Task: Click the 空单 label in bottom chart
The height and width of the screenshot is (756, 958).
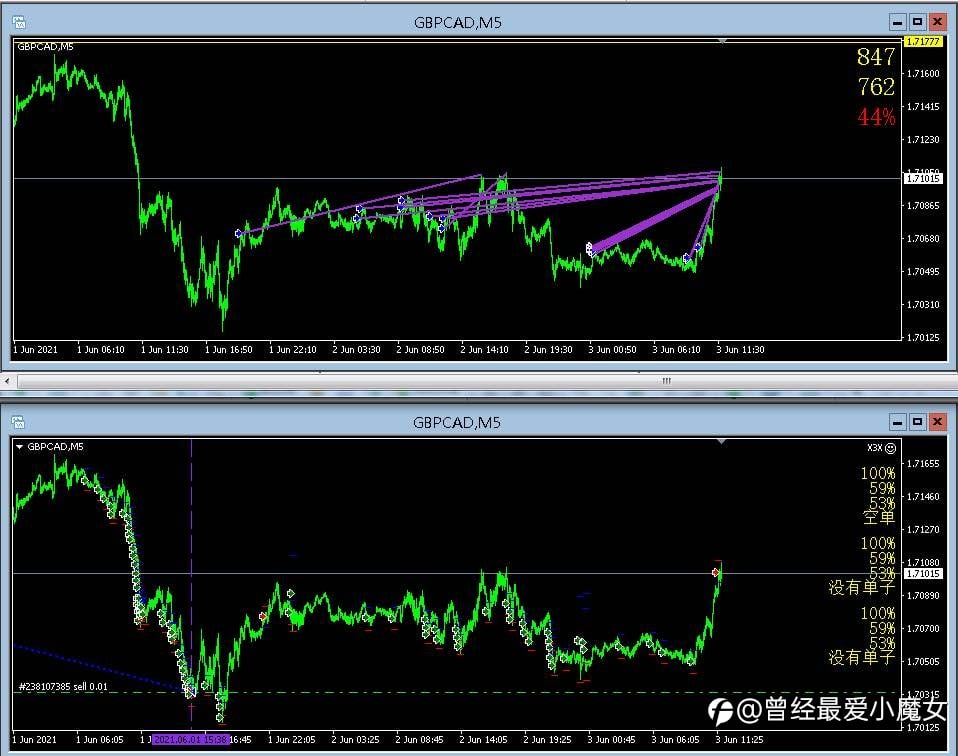Action: click(x=879, y=517)
